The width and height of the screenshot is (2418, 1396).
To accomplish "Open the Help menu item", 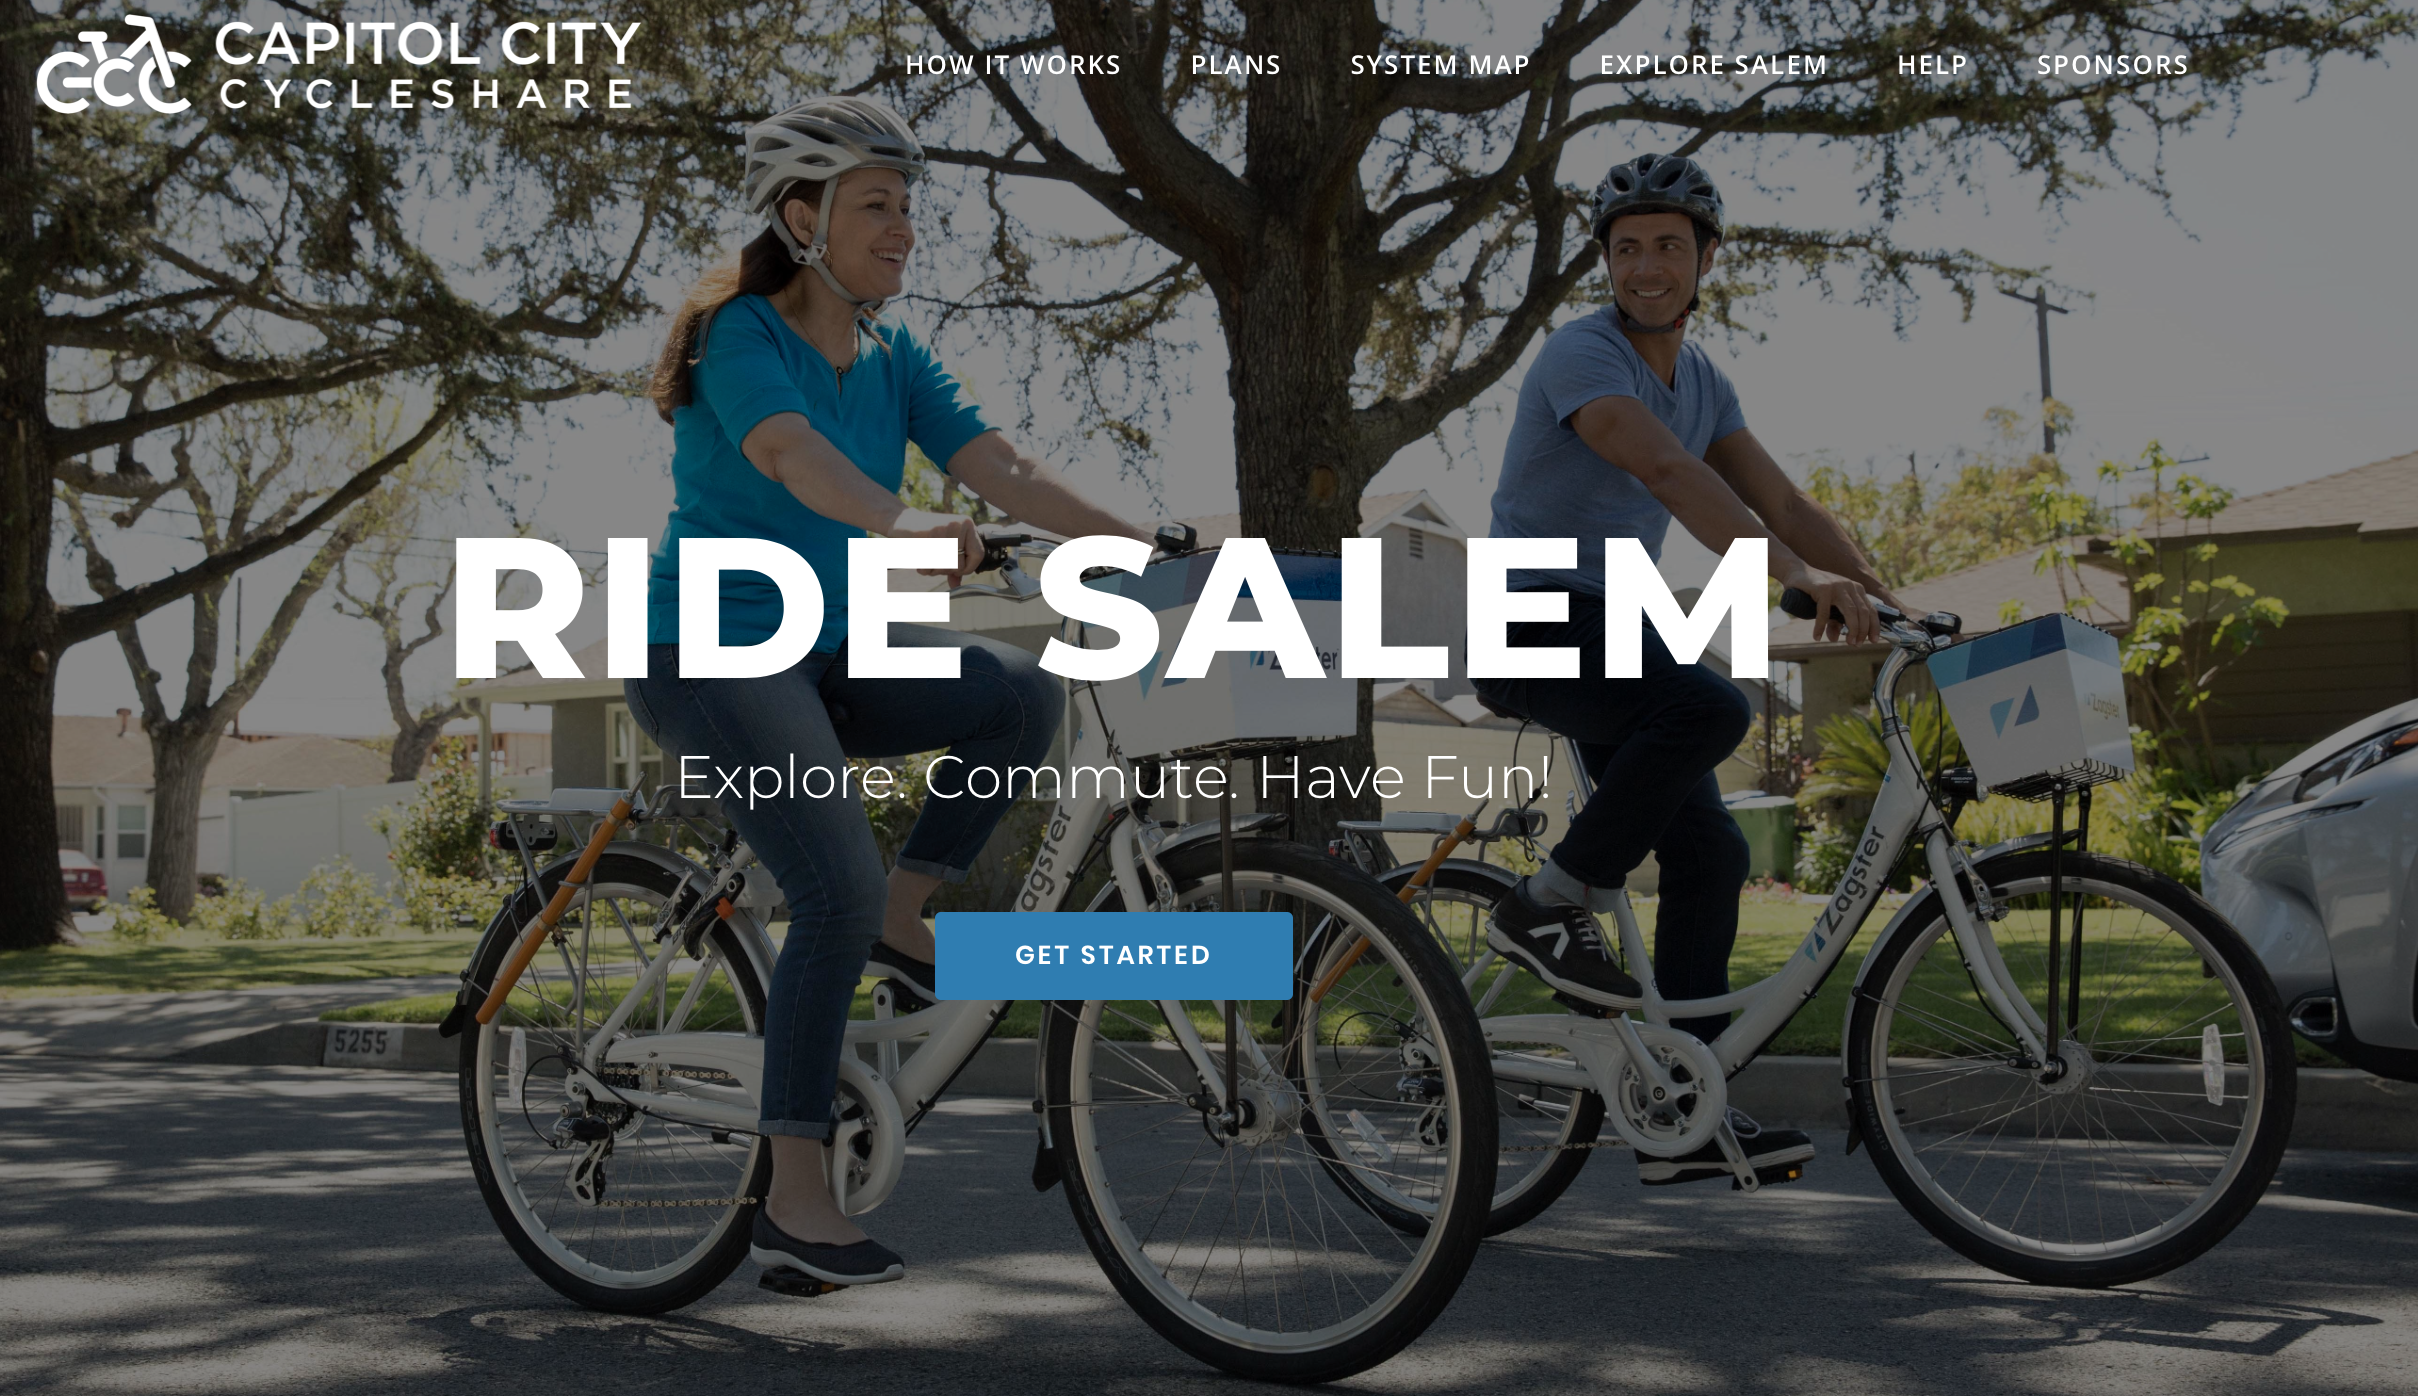I will [x=1932, y=65].
